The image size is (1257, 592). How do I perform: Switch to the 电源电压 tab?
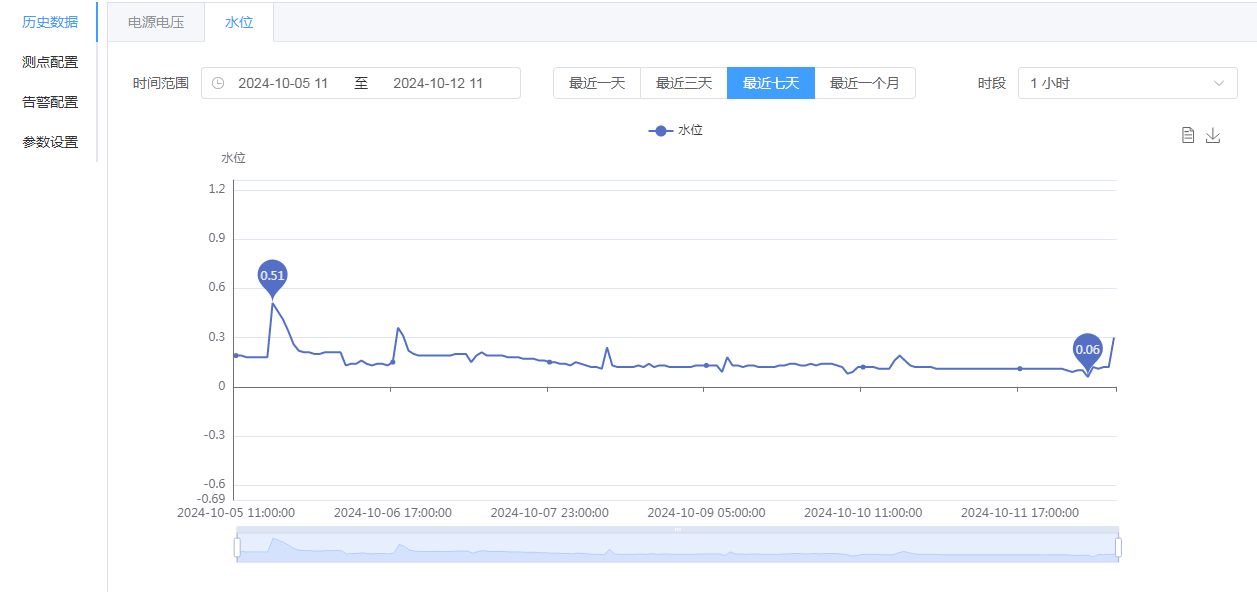coord(156,22)
